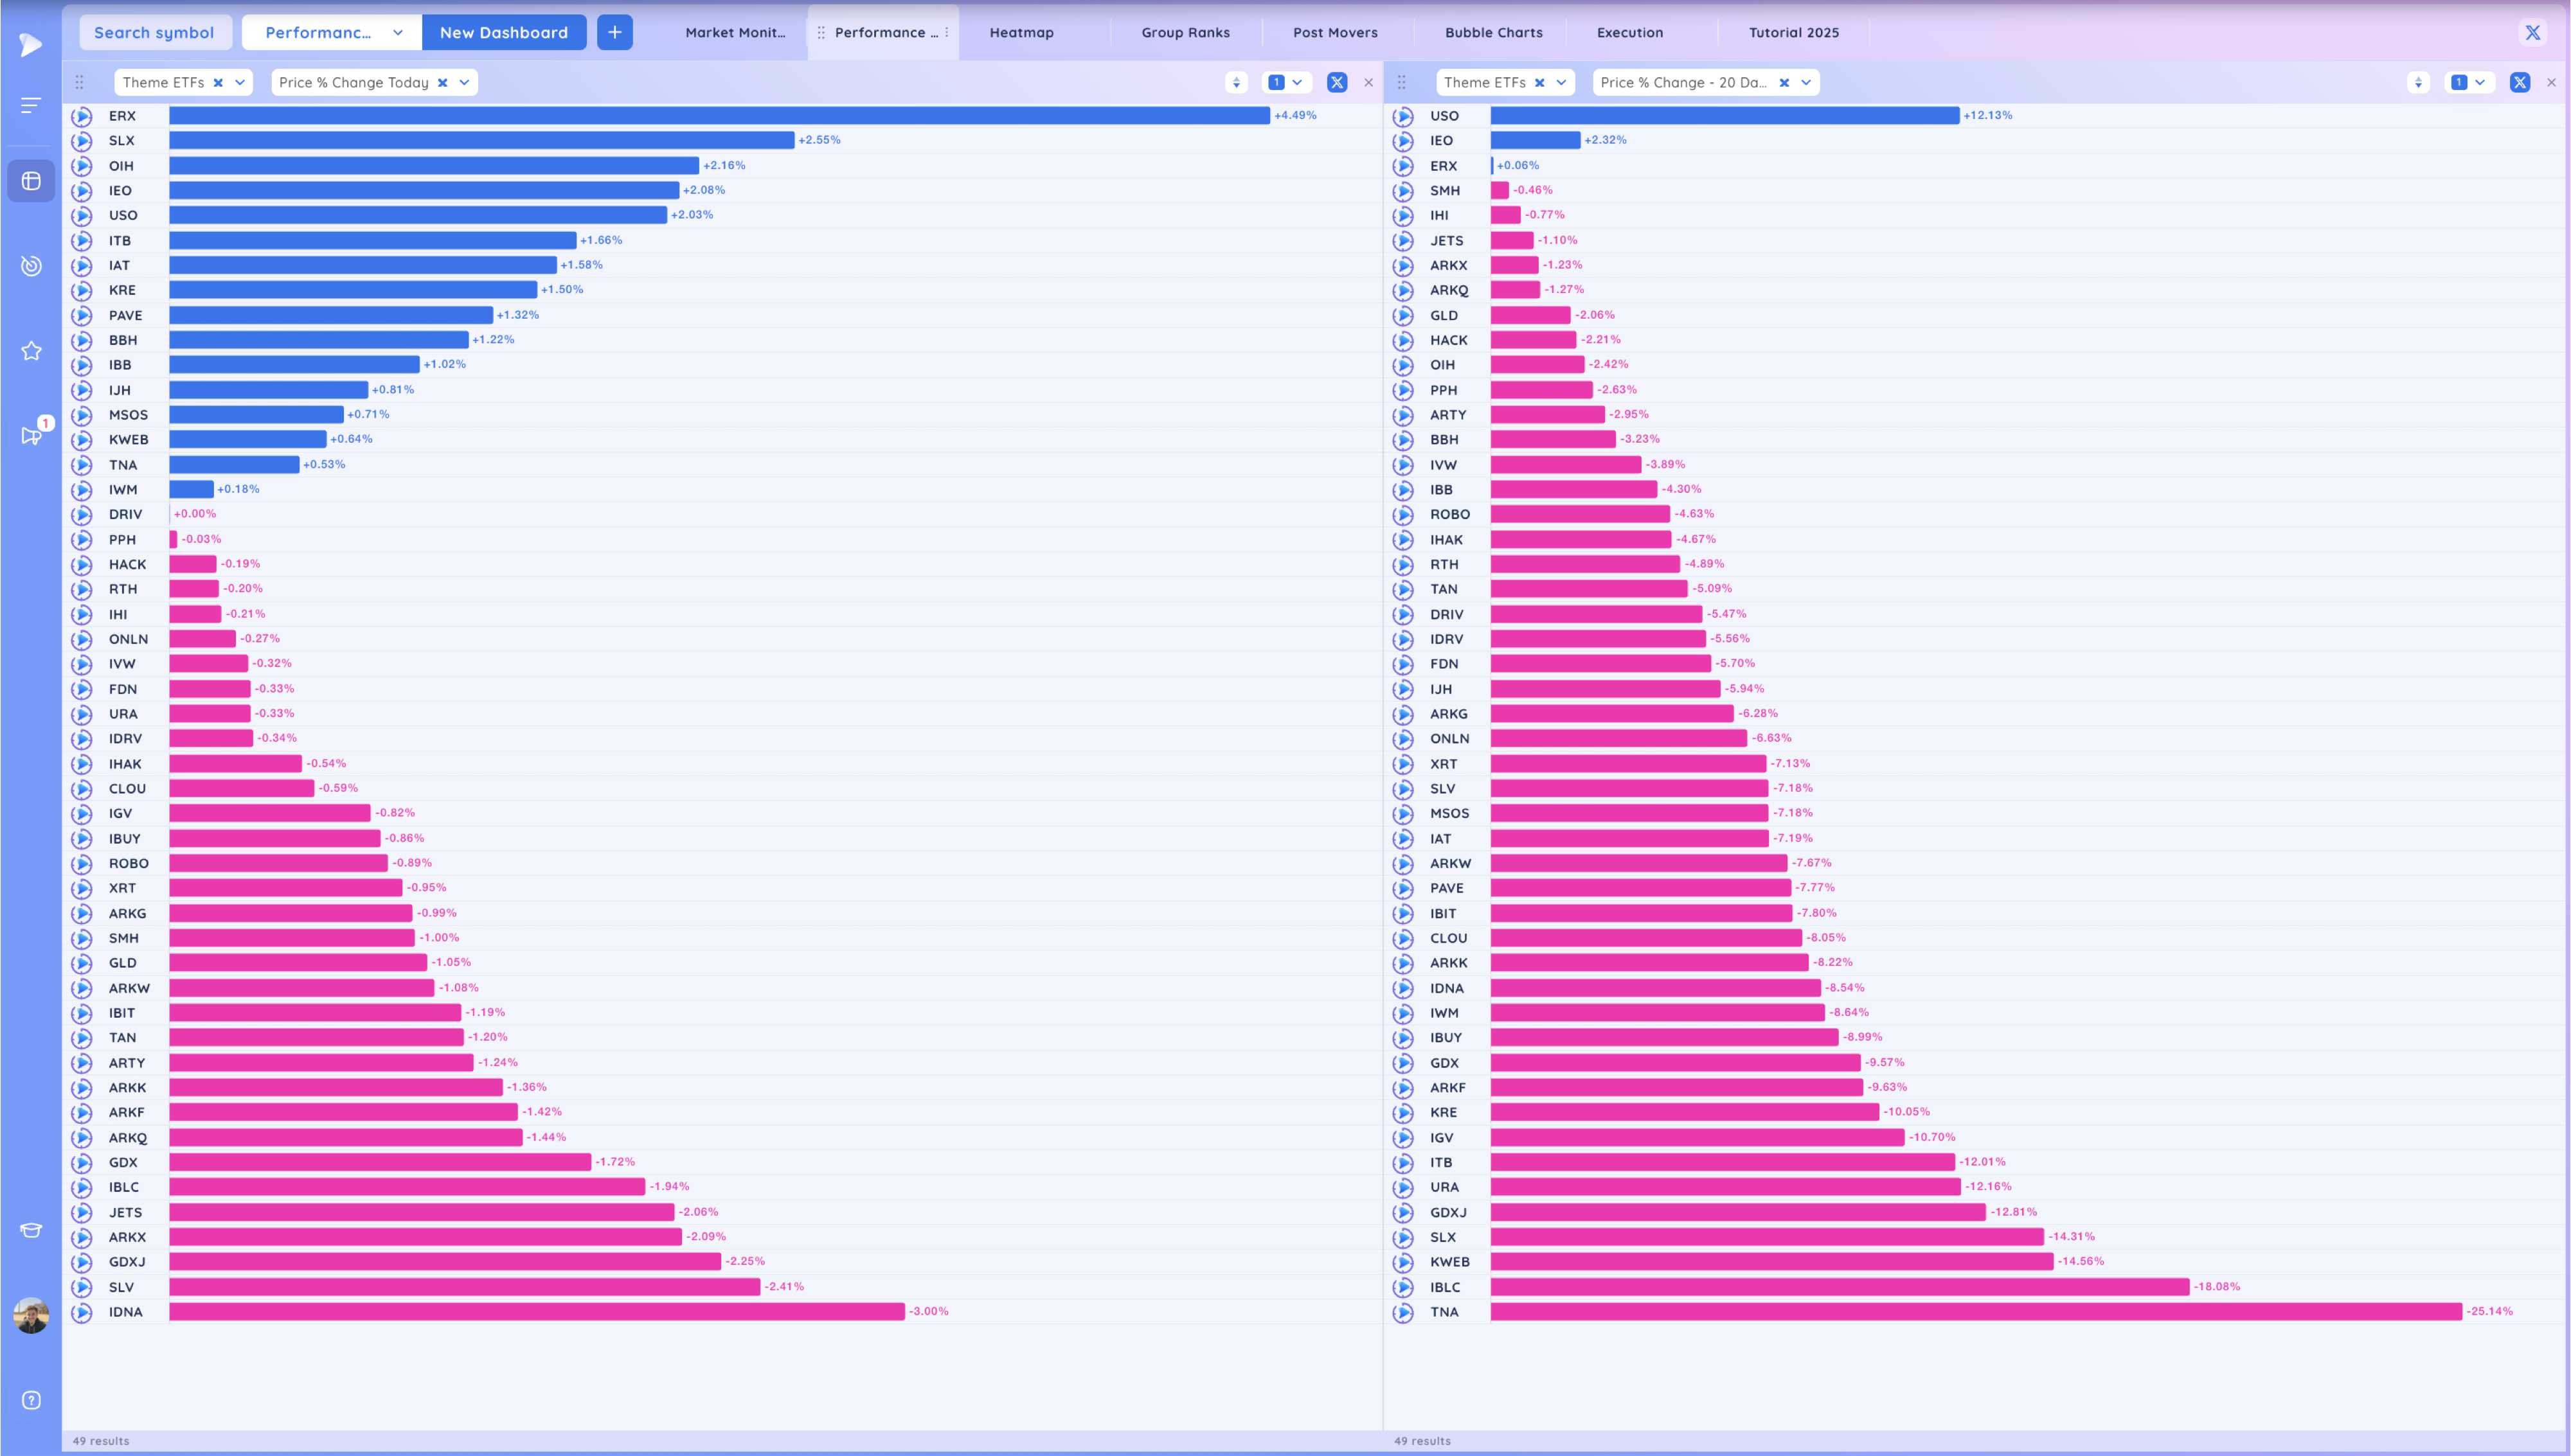This screenshot has height=1456, width=2571.
Task: Click play icon next to IDNA left panel
Action: click(x=82, y=1312)
